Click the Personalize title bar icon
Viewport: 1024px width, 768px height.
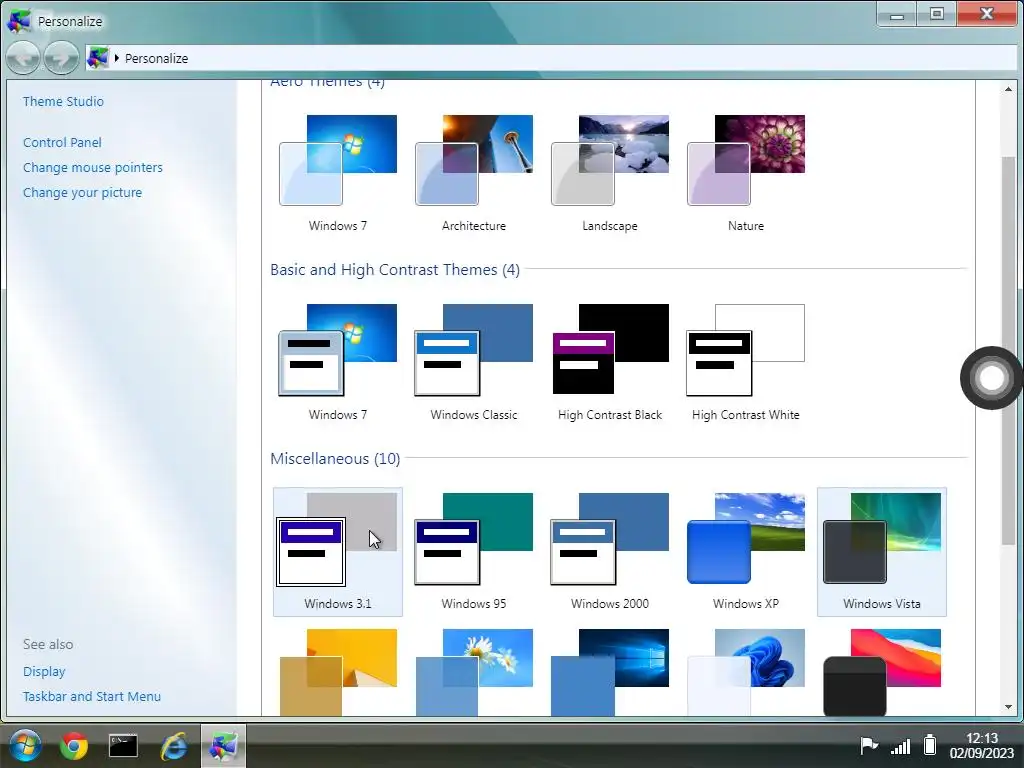[x=19, y=21]
